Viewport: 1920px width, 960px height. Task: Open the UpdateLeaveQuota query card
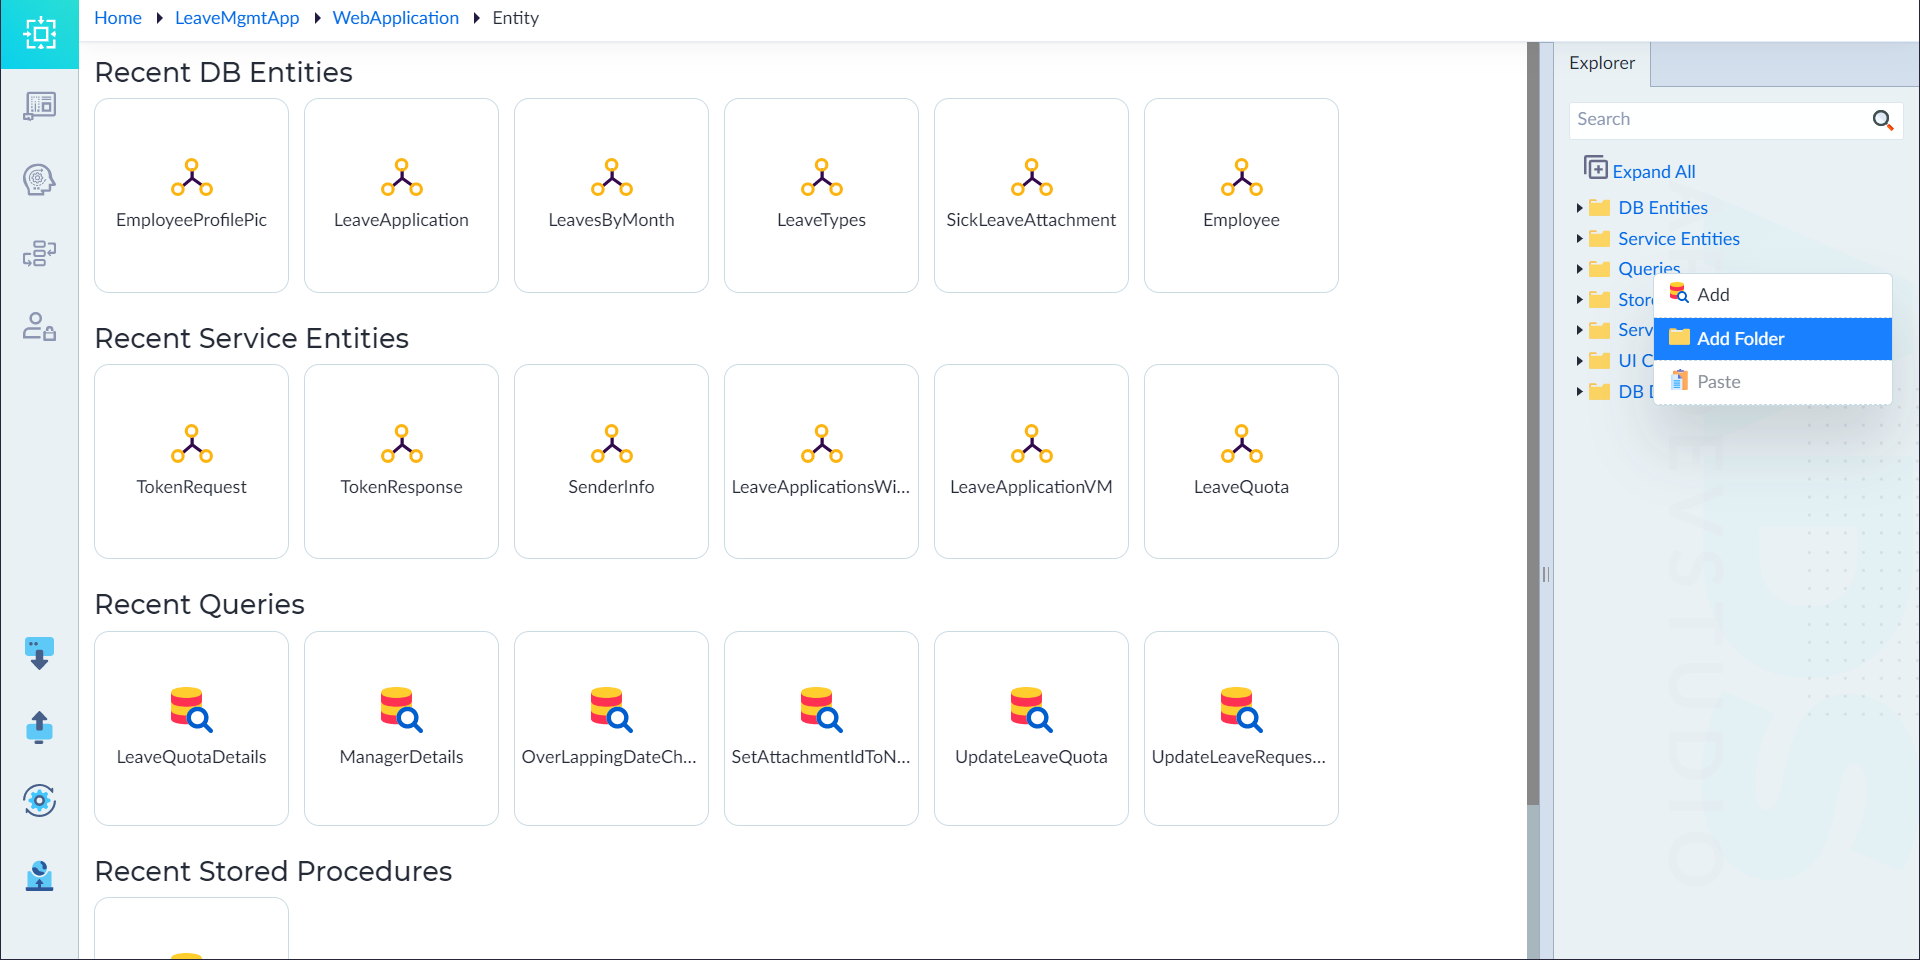pyautogui.click(x=1031, y=728)
